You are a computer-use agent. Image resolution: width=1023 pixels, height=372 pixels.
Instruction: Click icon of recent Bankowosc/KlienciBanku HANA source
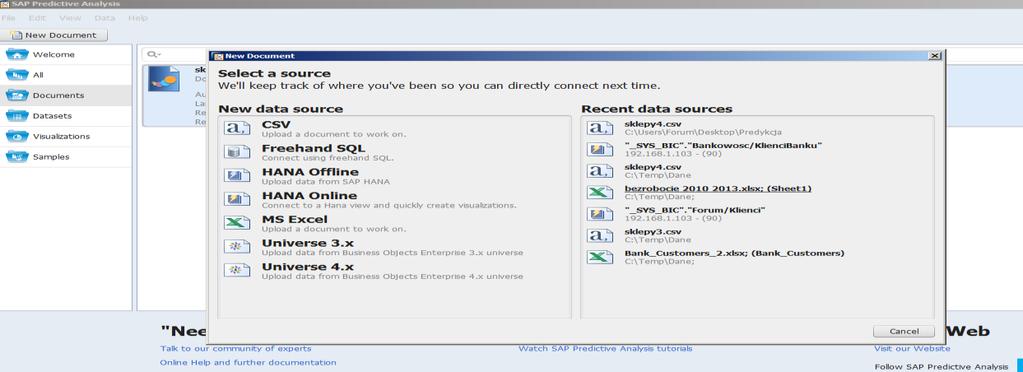[x=600, y=149]
